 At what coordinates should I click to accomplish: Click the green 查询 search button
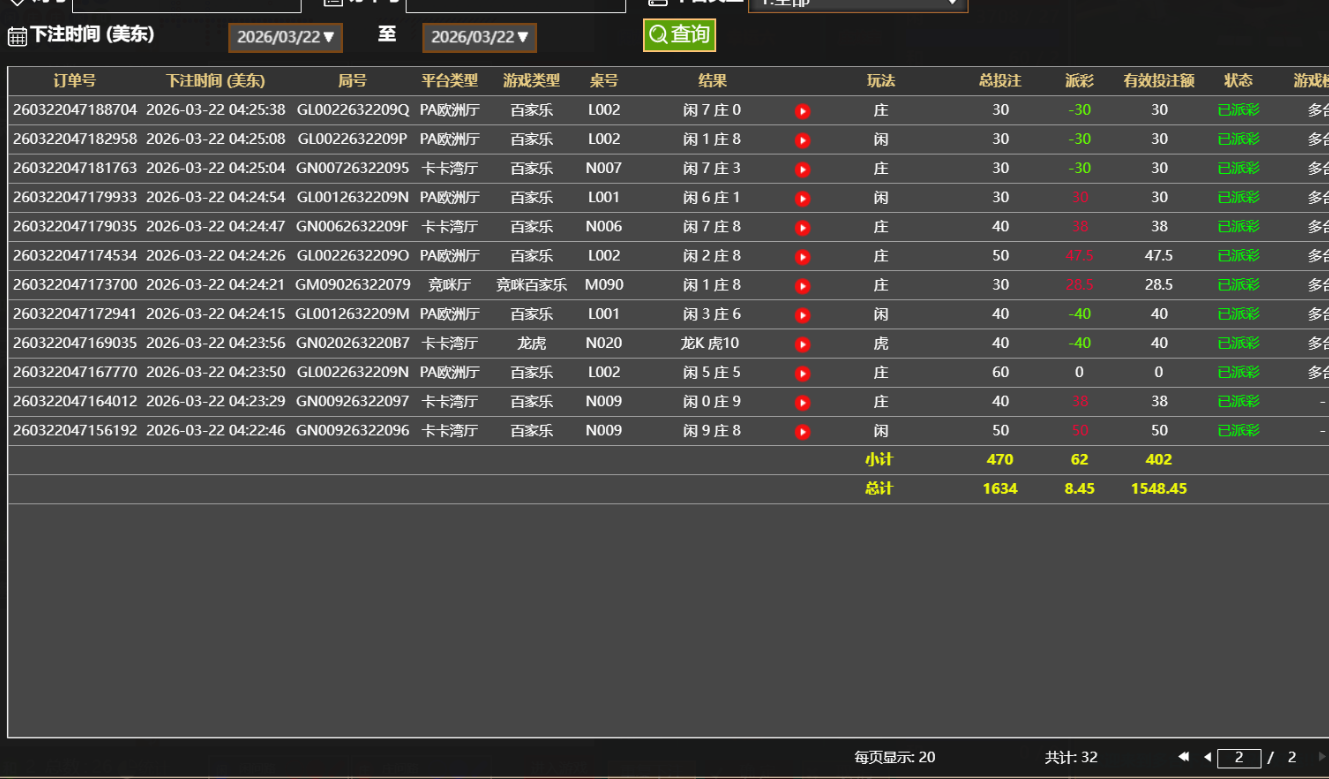tap(679, 35)
